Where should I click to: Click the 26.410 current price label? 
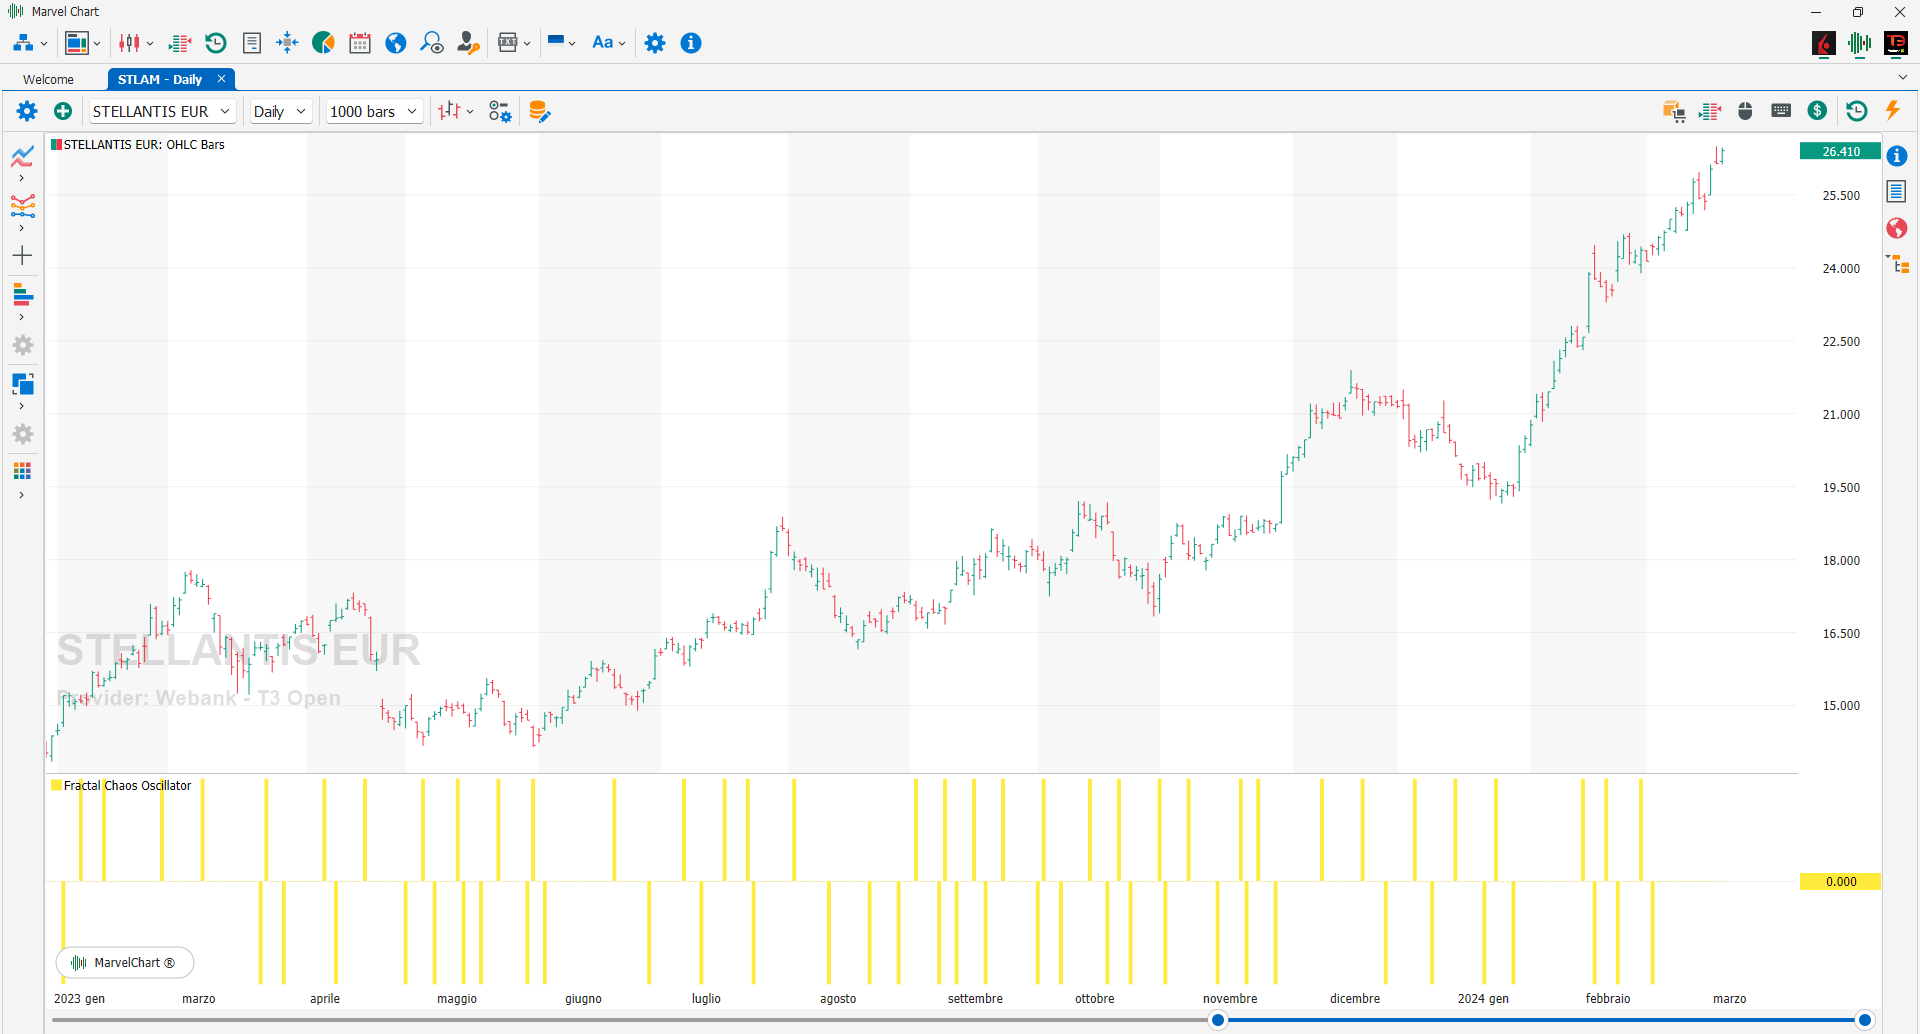(1840, 152)
